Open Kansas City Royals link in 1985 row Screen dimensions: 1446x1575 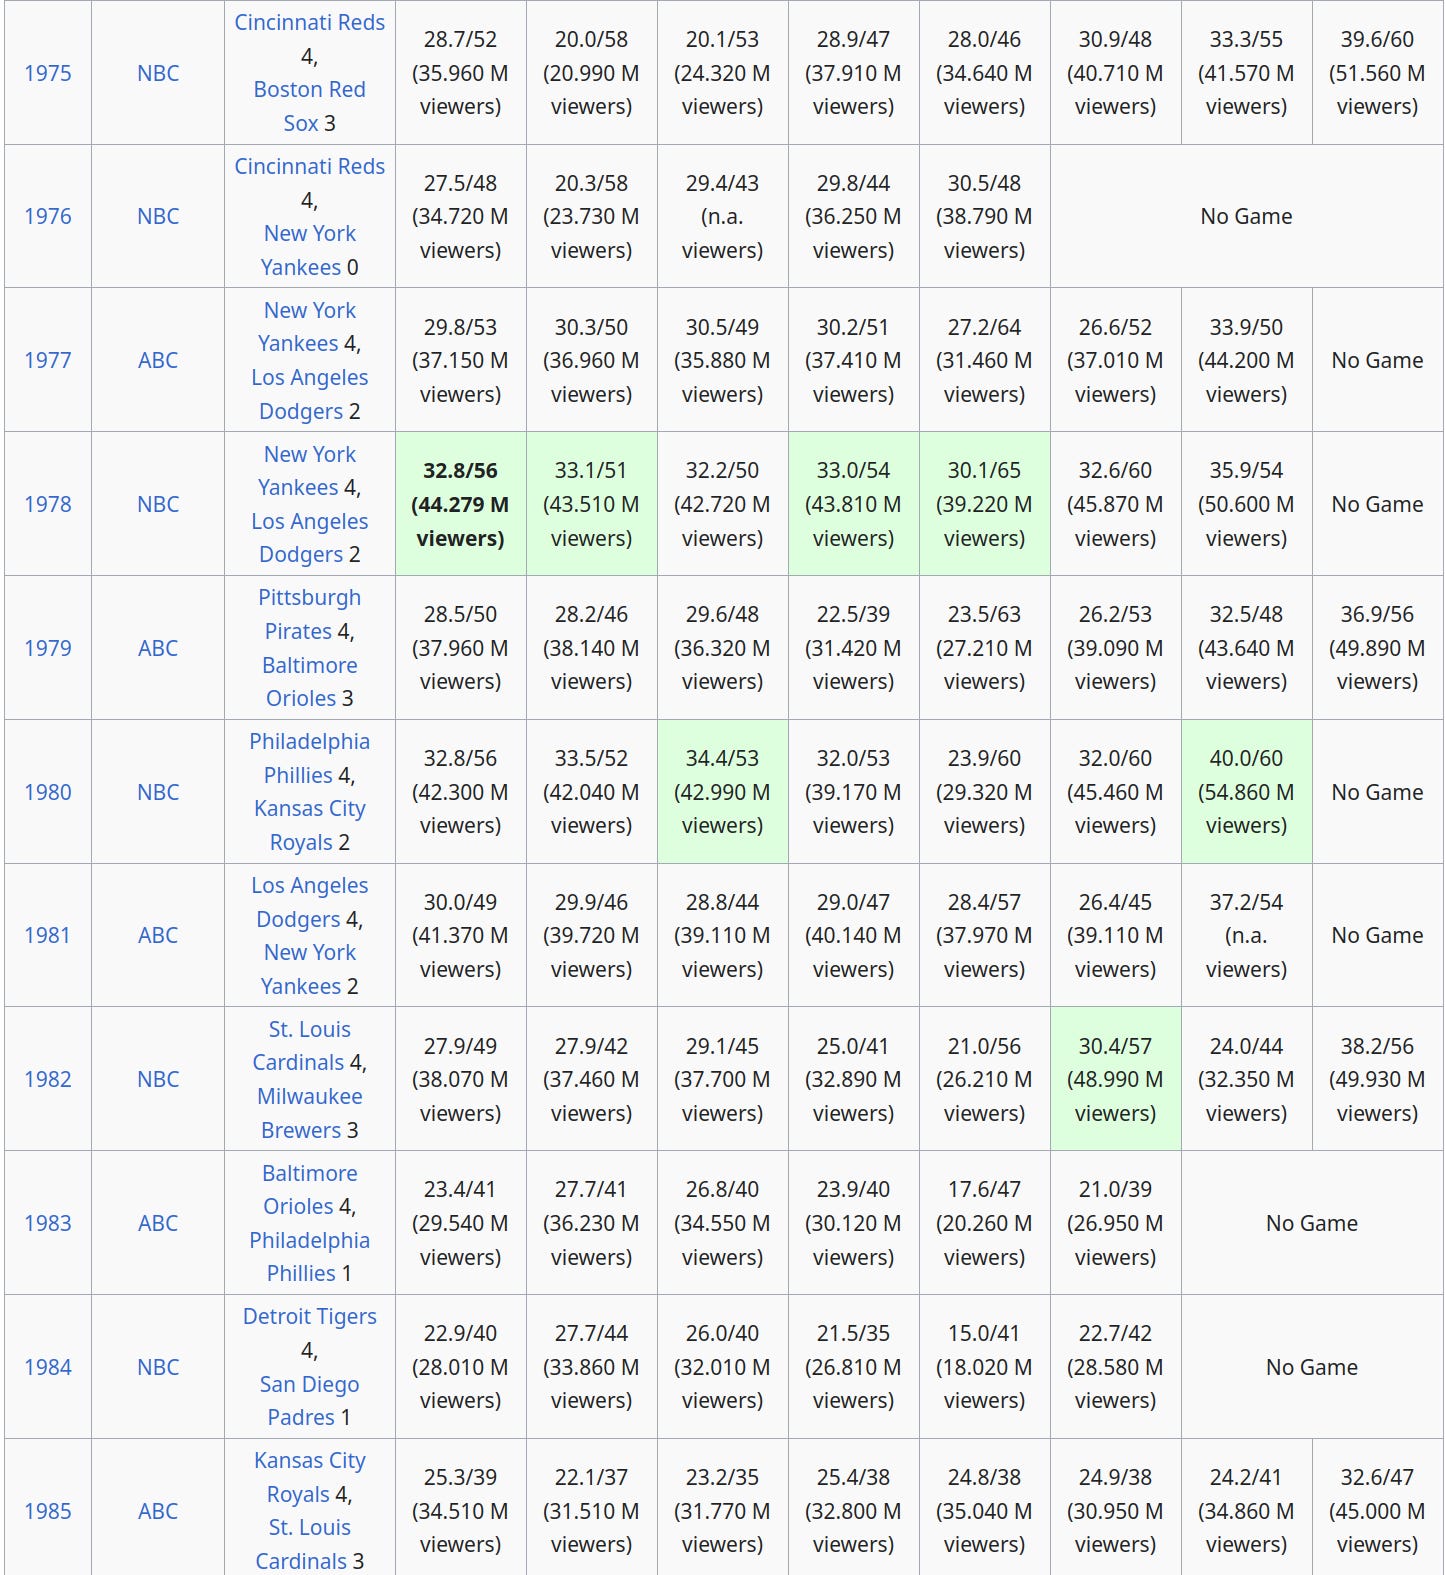(x=310, y=1477)
